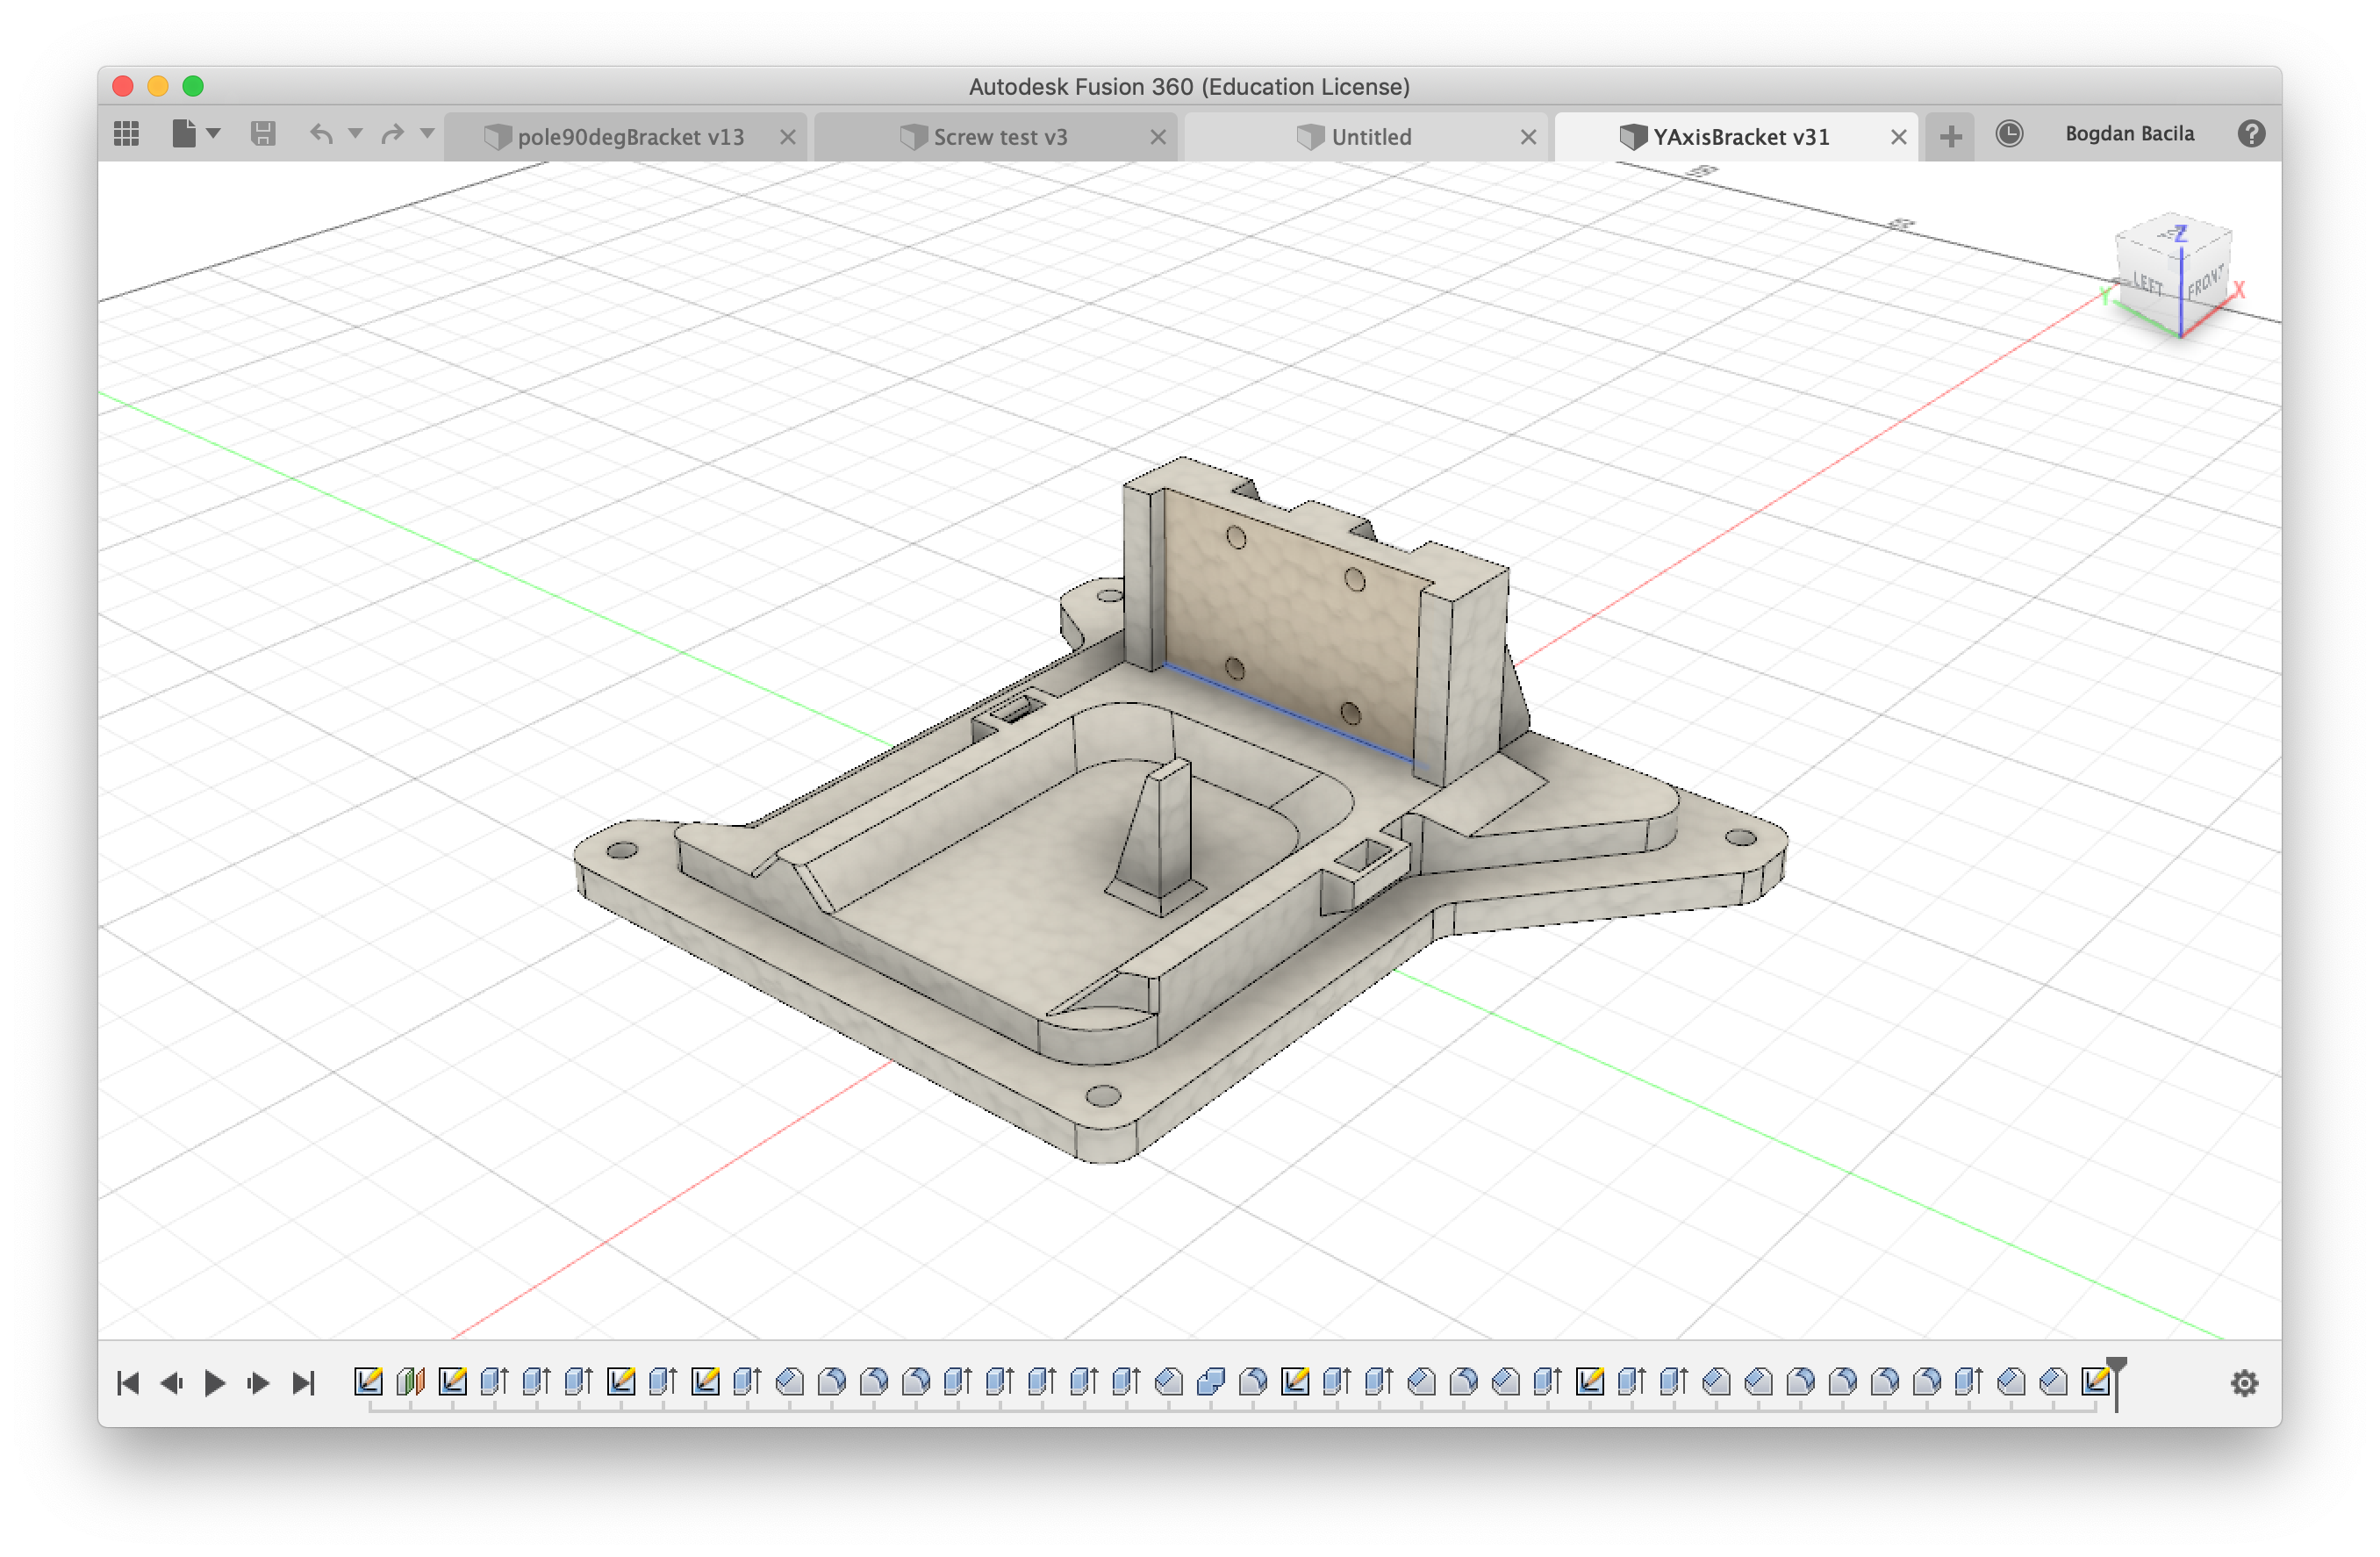Image resolution: width=2380 pixels, height=1557 pixels.
Task: Select the fillet just after the Combine feature
Action: point(1252,1382)
